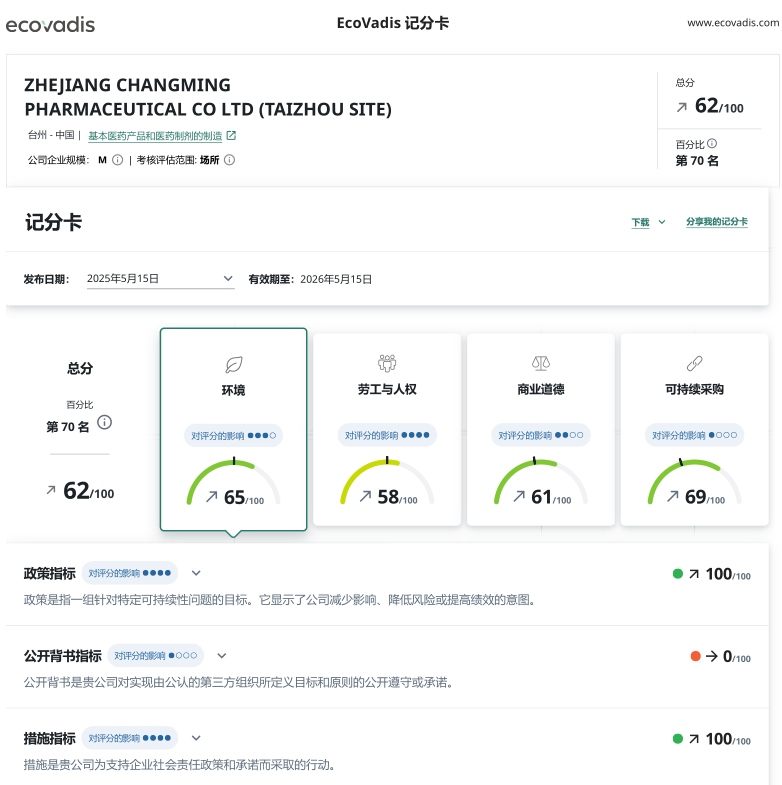Viewport: 782px width, 785px height.
Task: Click the impact badge next to 措施指标
Action: tap(130, 738)
